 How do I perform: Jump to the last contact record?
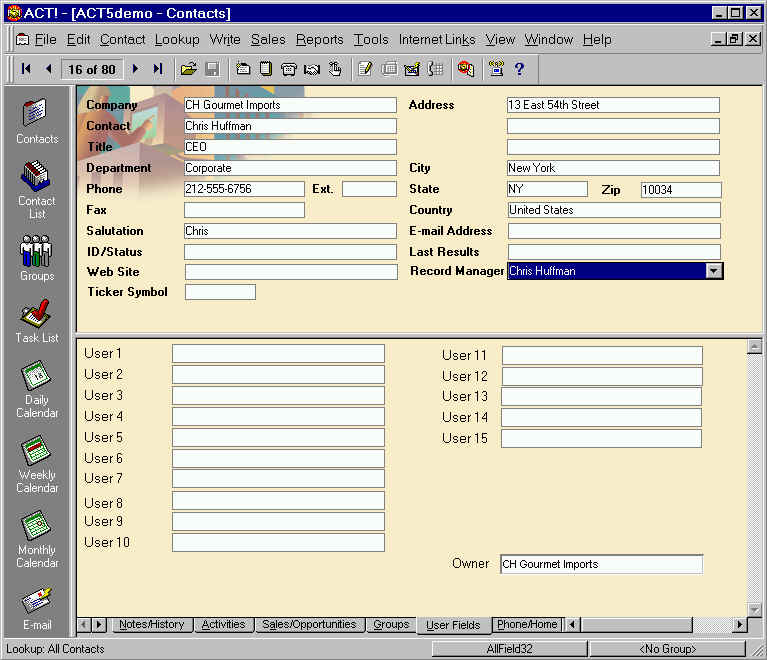point(157,69)
